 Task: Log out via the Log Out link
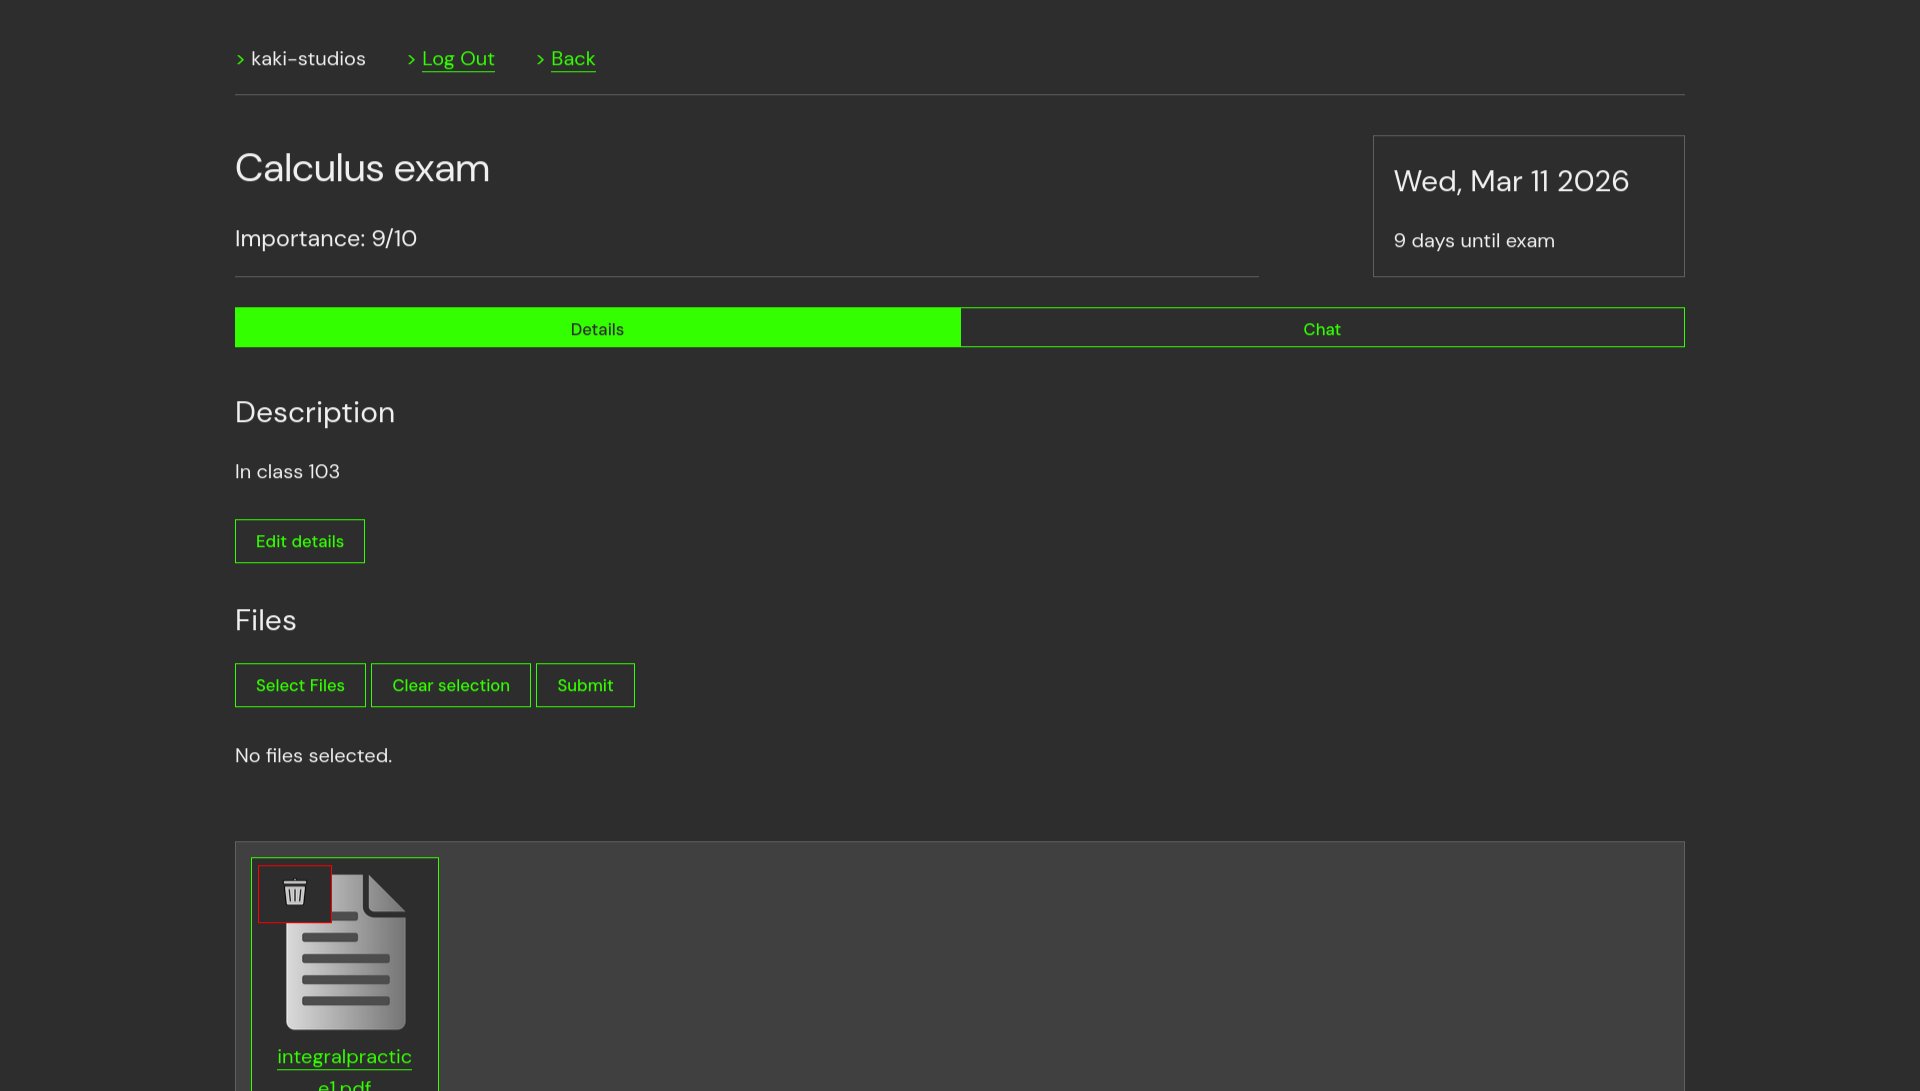pyautogui.click(x=458, y=59)
